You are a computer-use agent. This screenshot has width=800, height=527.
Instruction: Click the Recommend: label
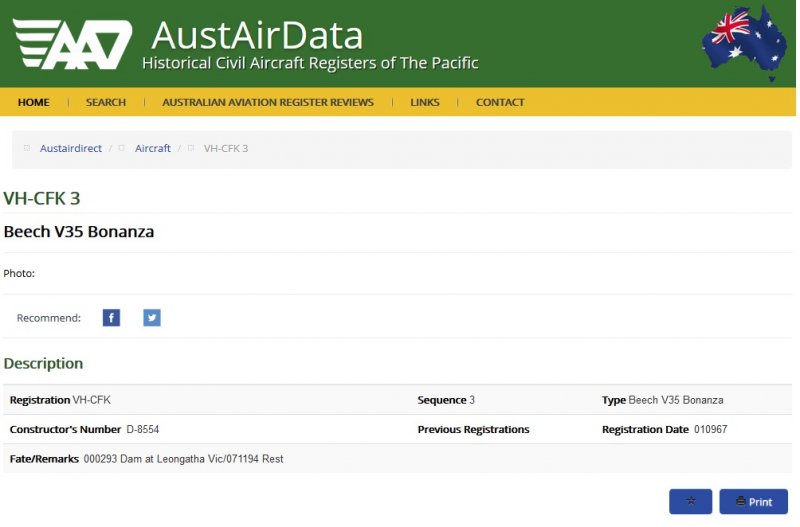pyautogui.click(x=49, y=318)
